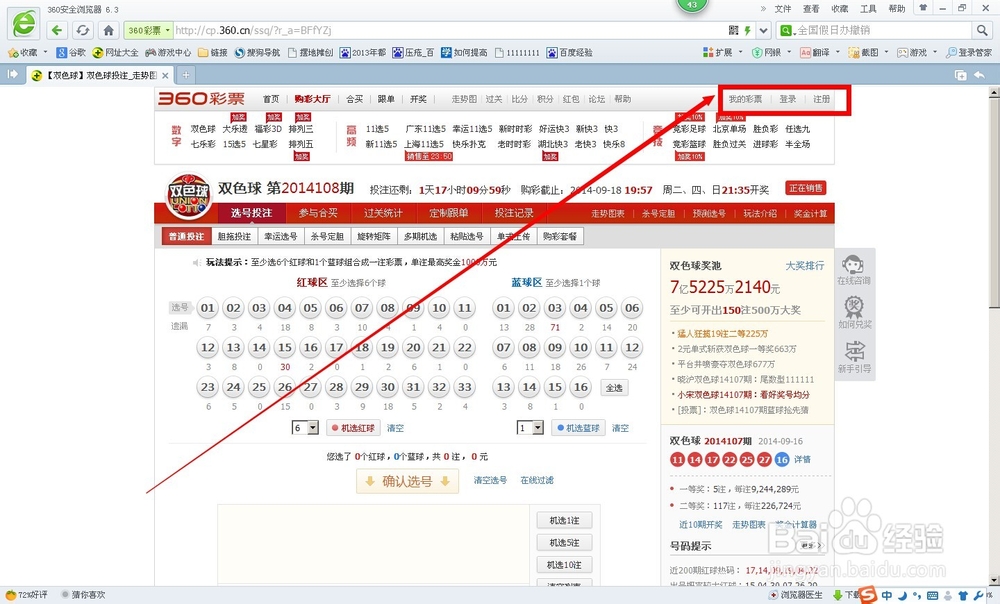Open the 谷歌 bookmark
1000x604 pixels.
(x=71, y=52)
